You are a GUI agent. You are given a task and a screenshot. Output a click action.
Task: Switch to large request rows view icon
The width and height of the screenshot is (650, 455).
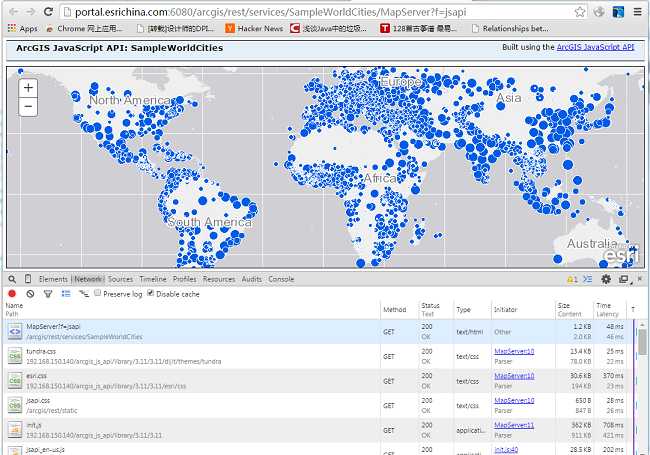tap(66, 294)
